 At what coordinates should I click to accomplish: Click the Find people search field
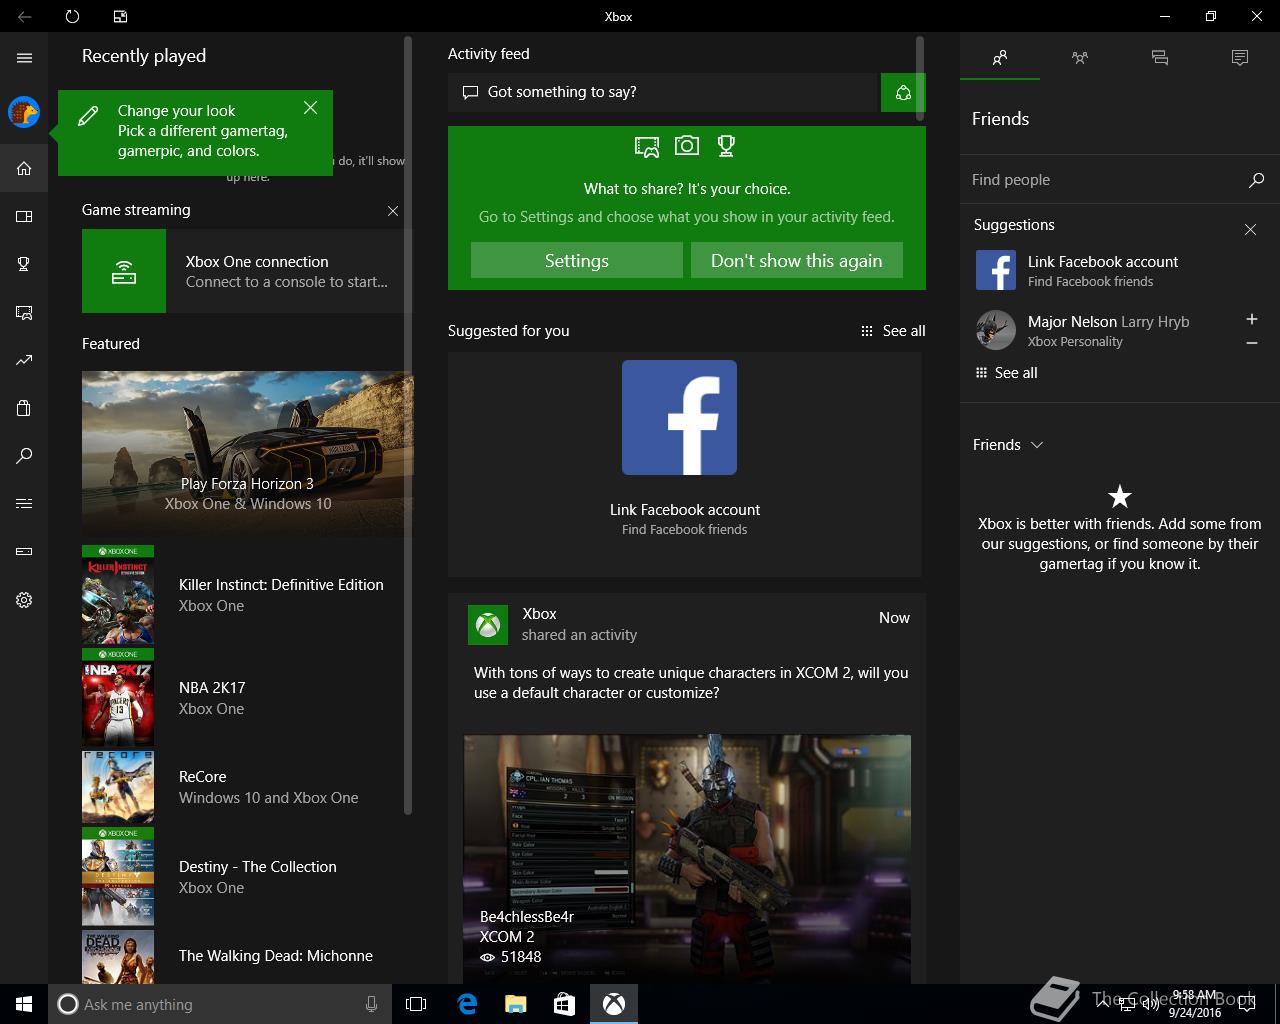coord(1105,180)
